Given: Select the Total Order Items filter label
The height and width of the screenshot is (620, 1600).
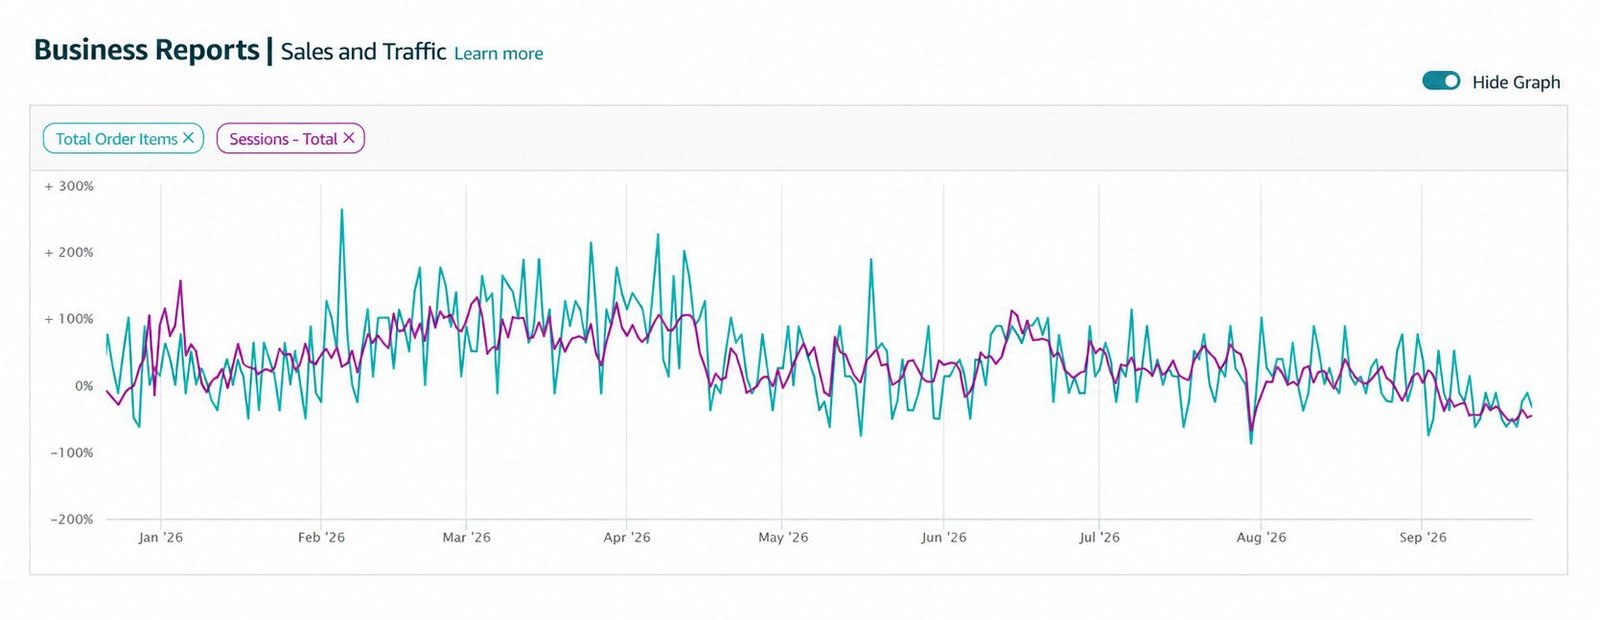Looking at the screenshot, I should (116, 139).
